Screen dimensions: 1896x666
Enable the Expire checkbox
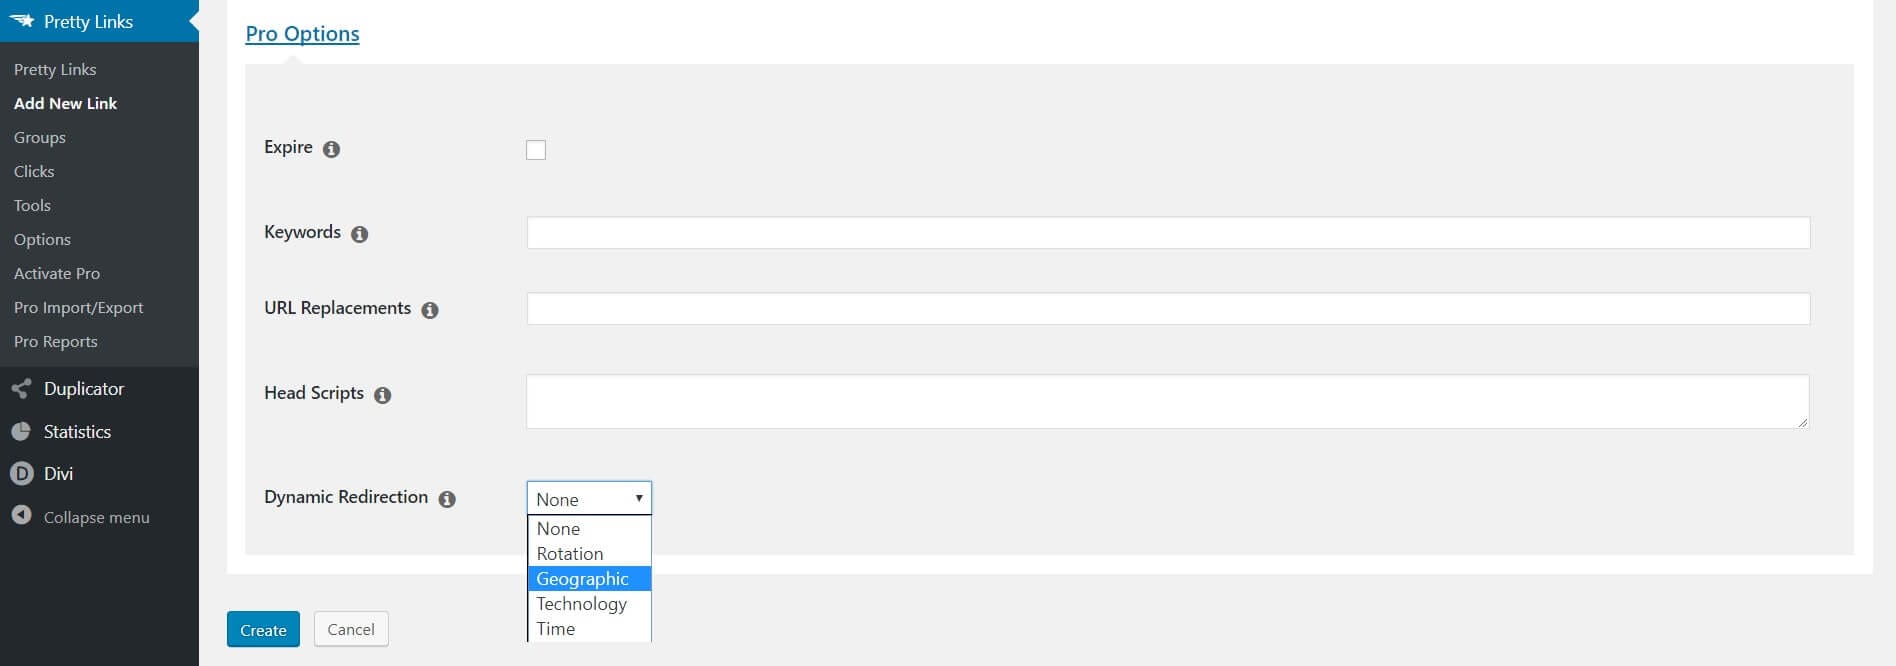tap(536, 150)
